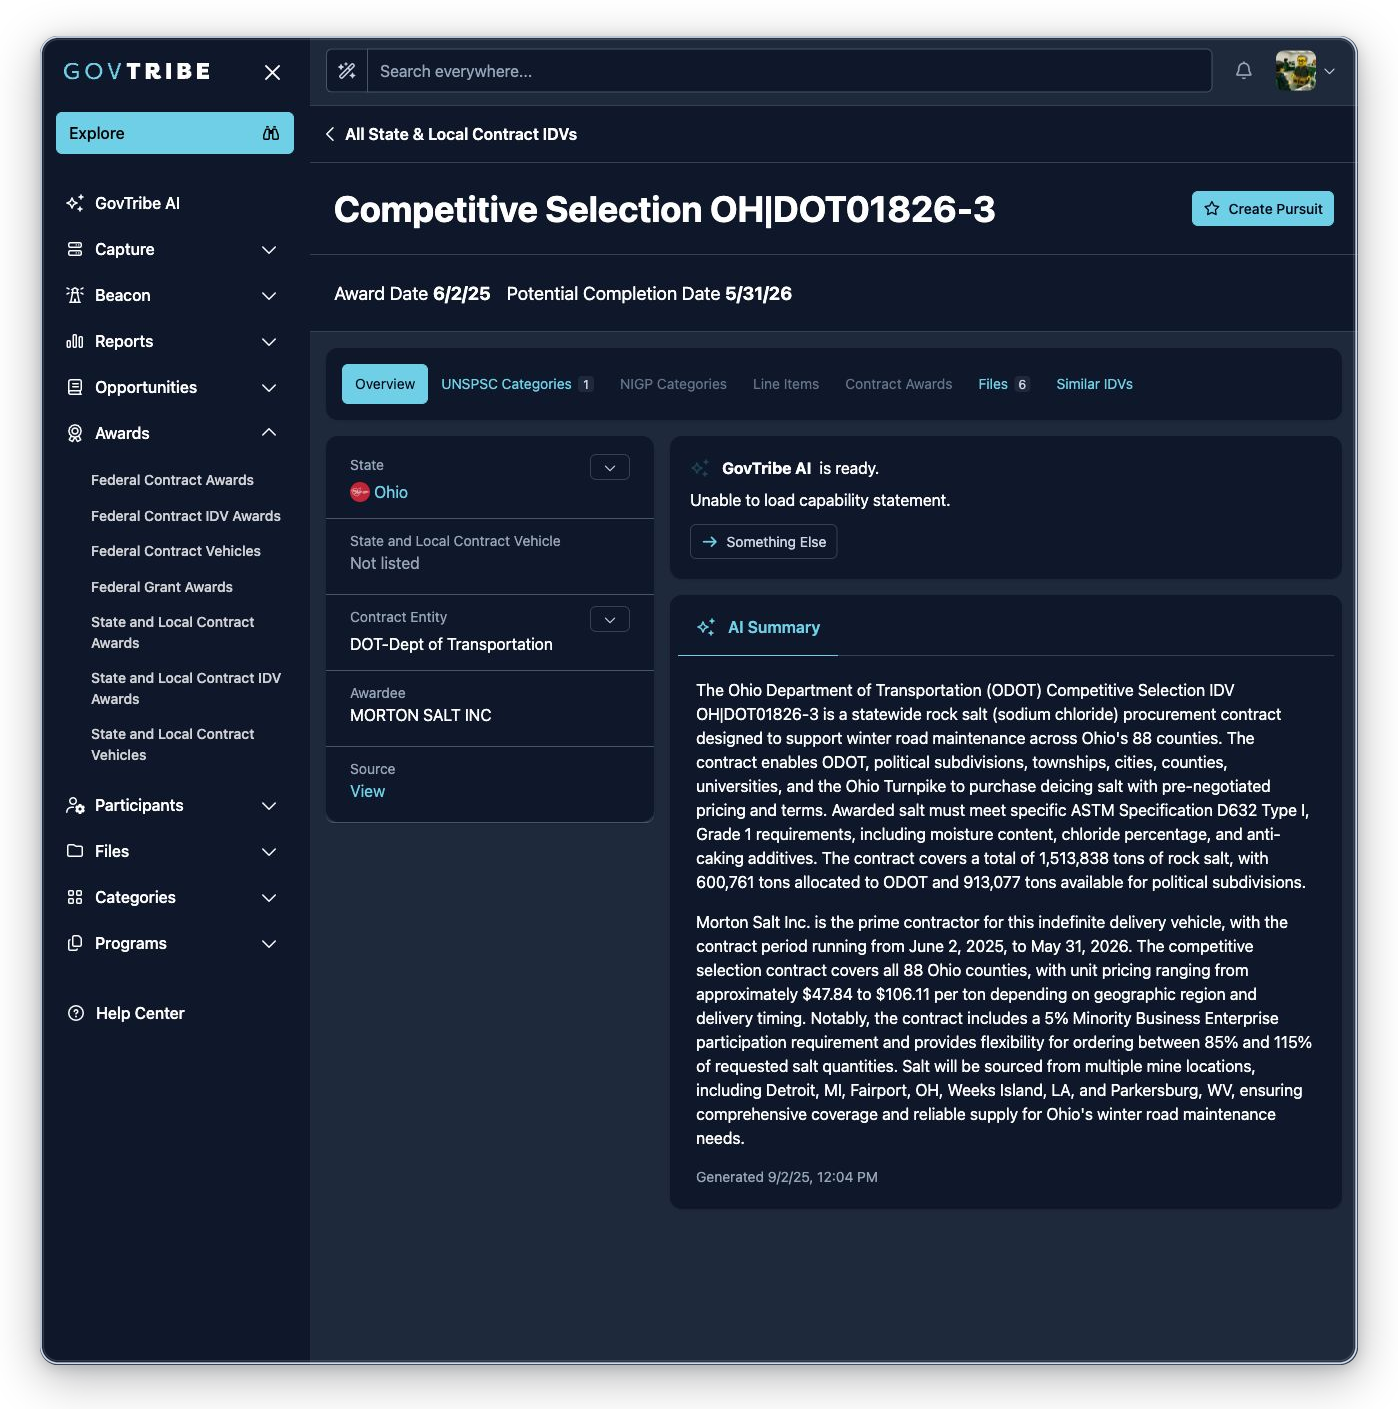Click the Programs icon in sidebar
Screen dimensions: 1398x1409
(x=75, y=943)
